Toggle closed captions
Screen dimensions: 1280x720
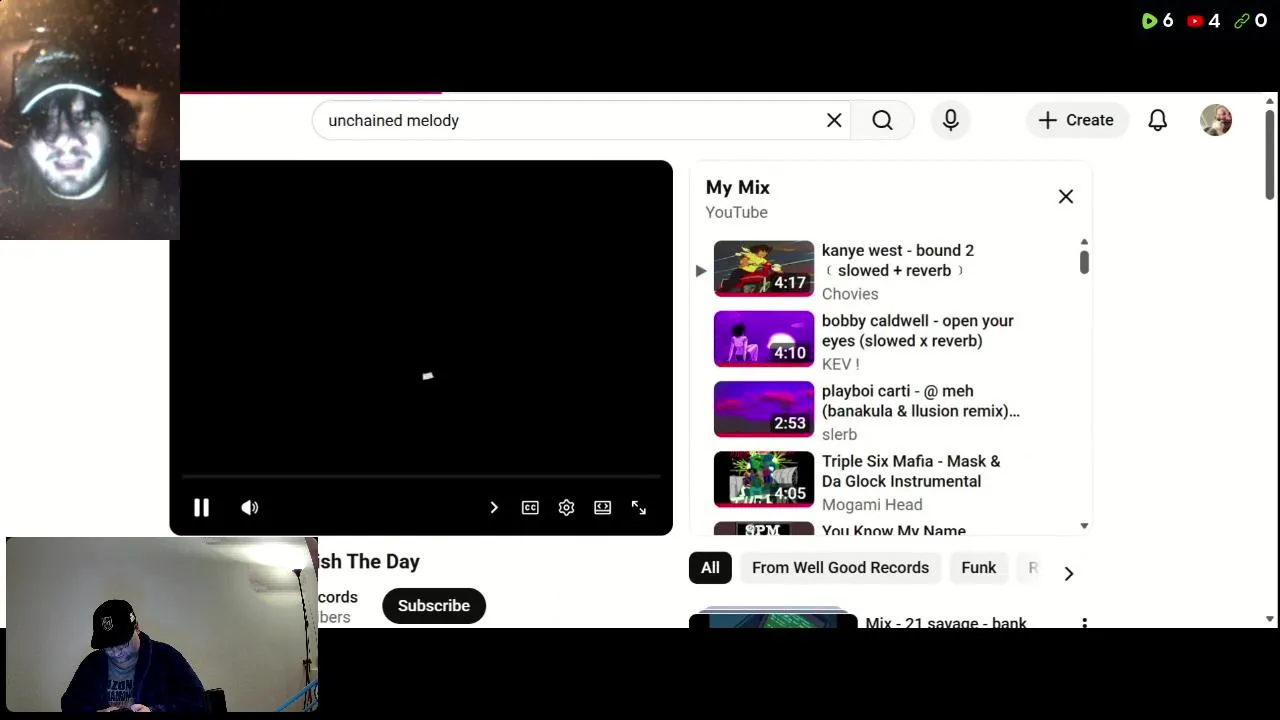pos(530,508)
